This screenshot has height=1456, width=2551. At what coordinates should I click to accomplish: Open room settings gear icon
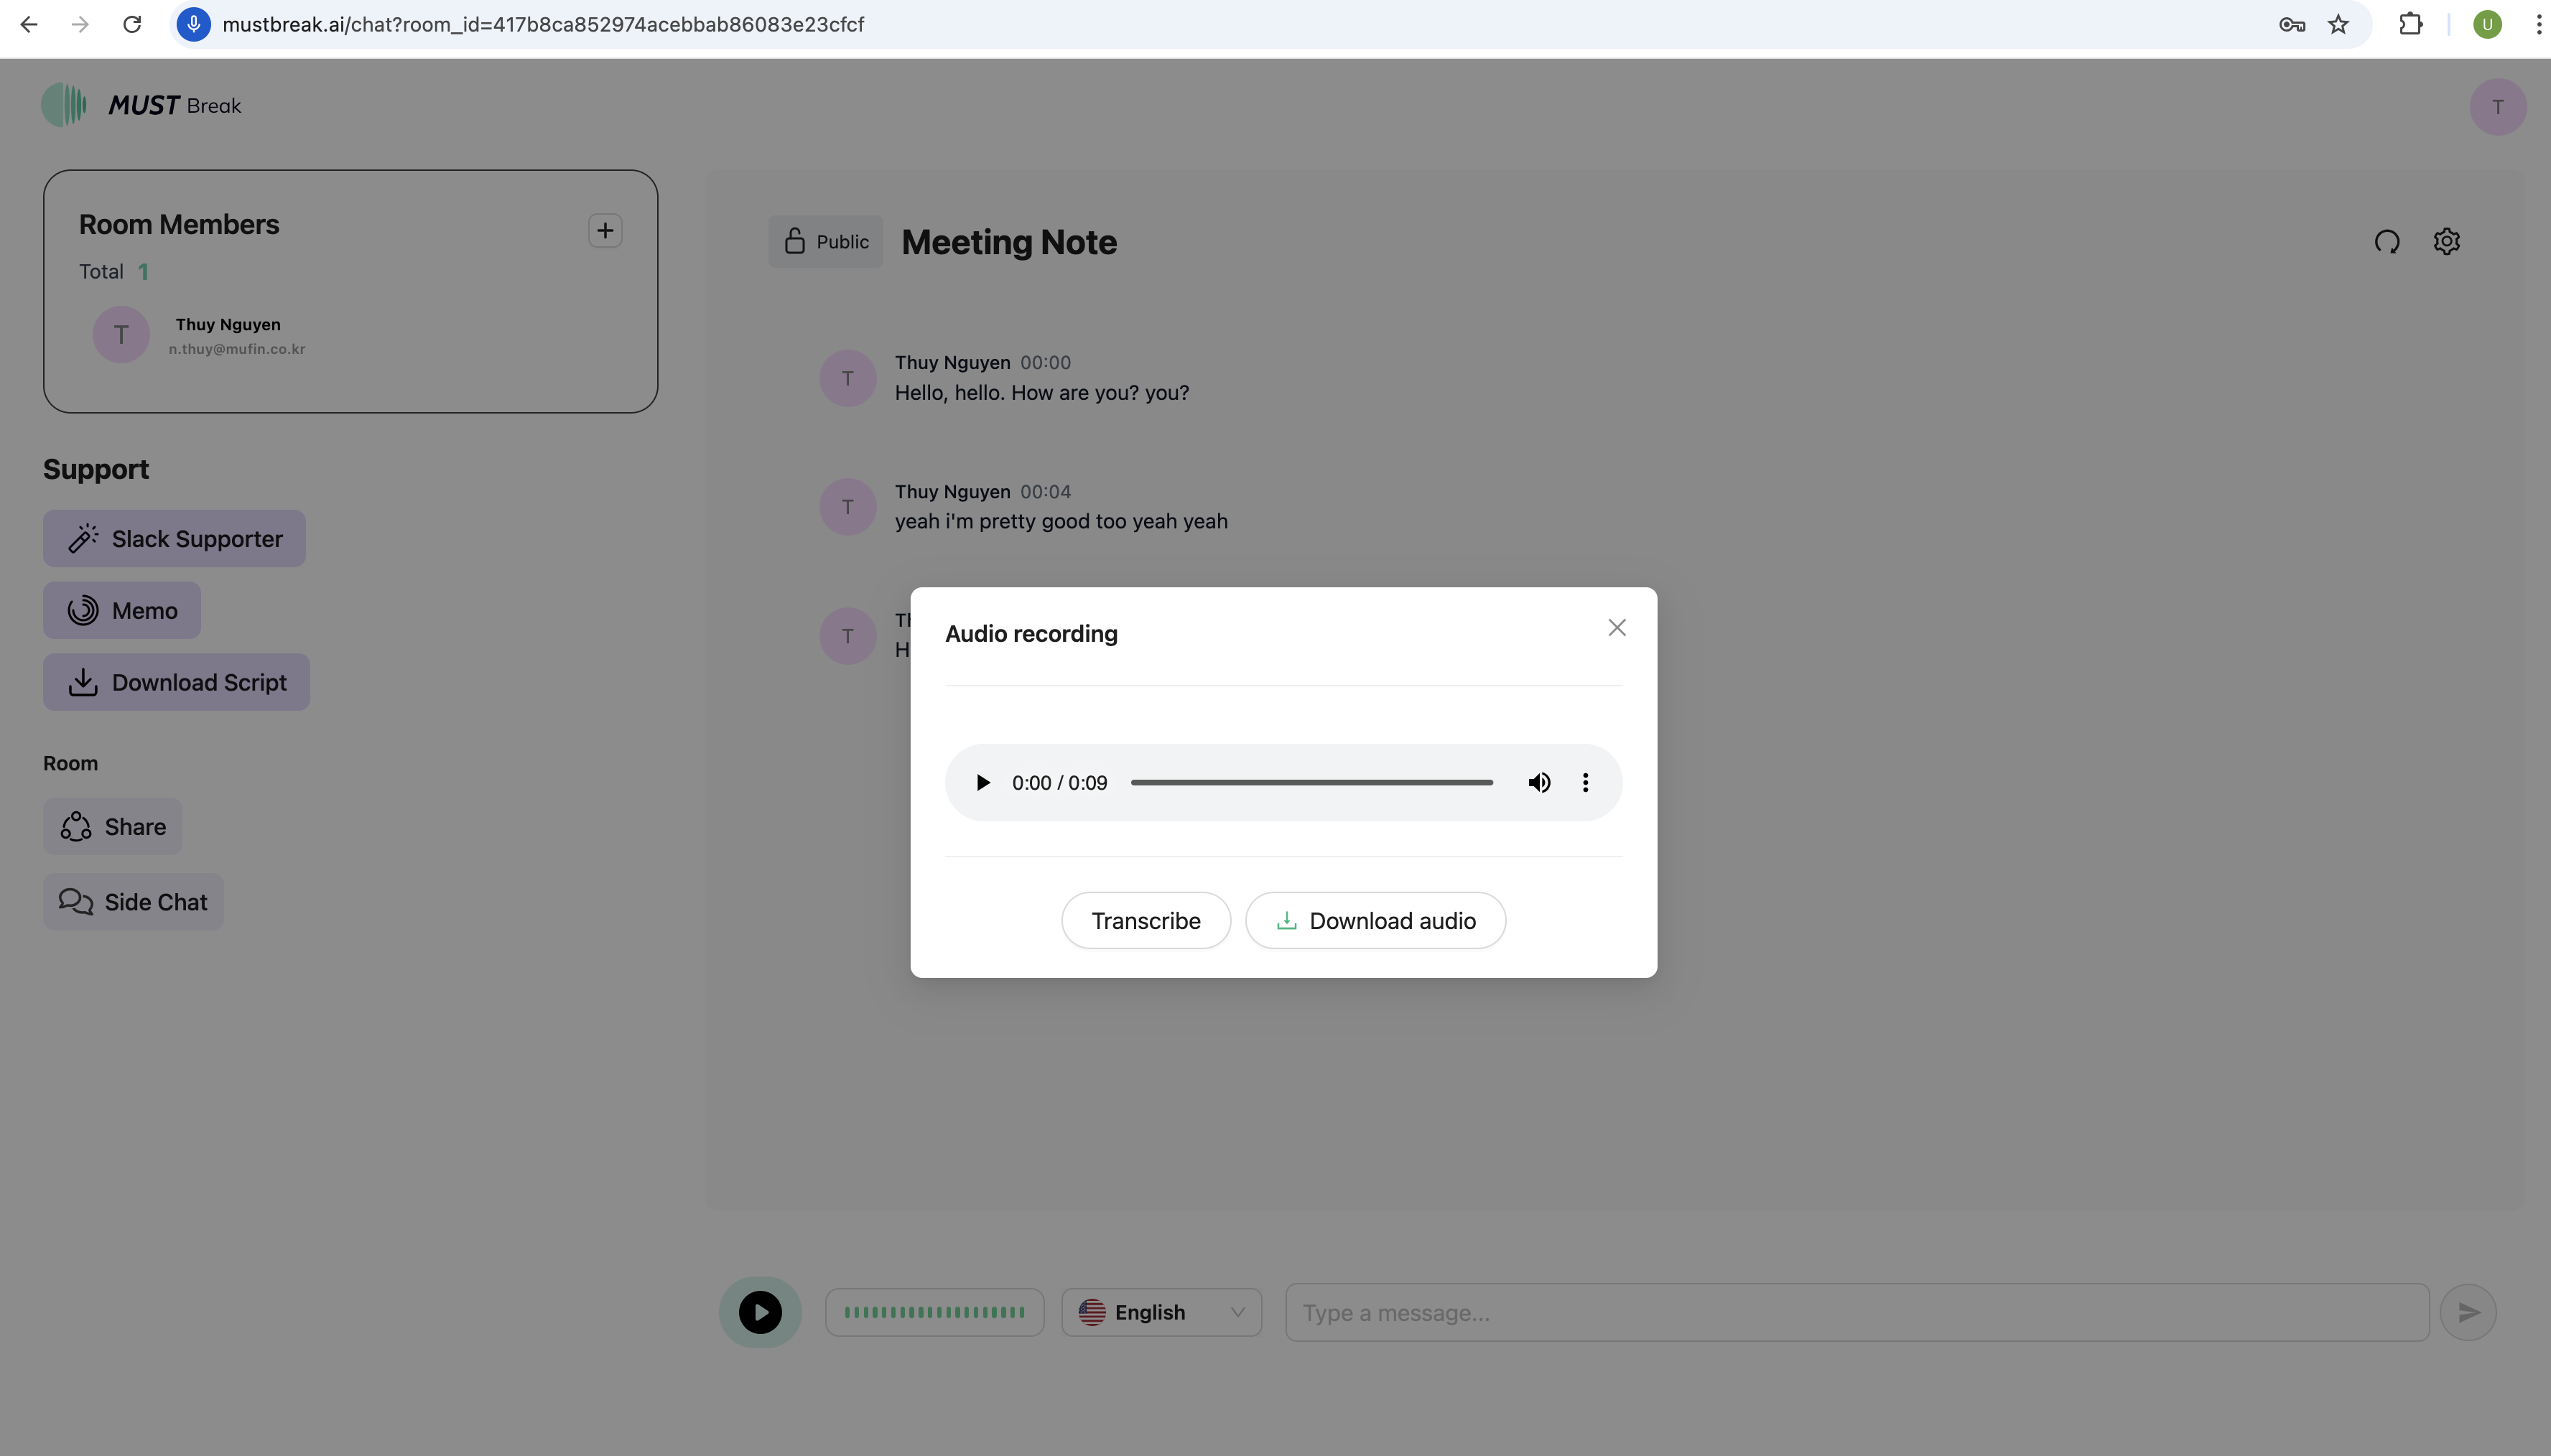(x=2446, y=242)
